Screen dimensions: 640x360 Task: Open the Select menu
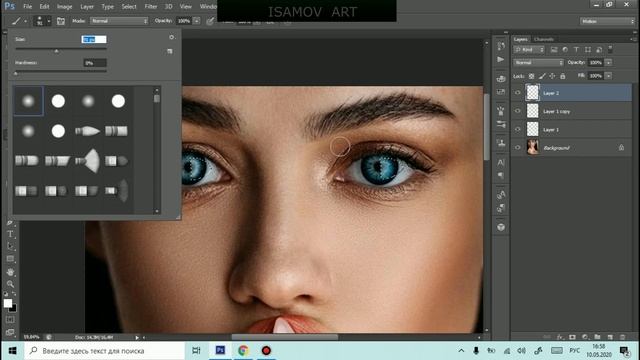[x=129, y=7]
